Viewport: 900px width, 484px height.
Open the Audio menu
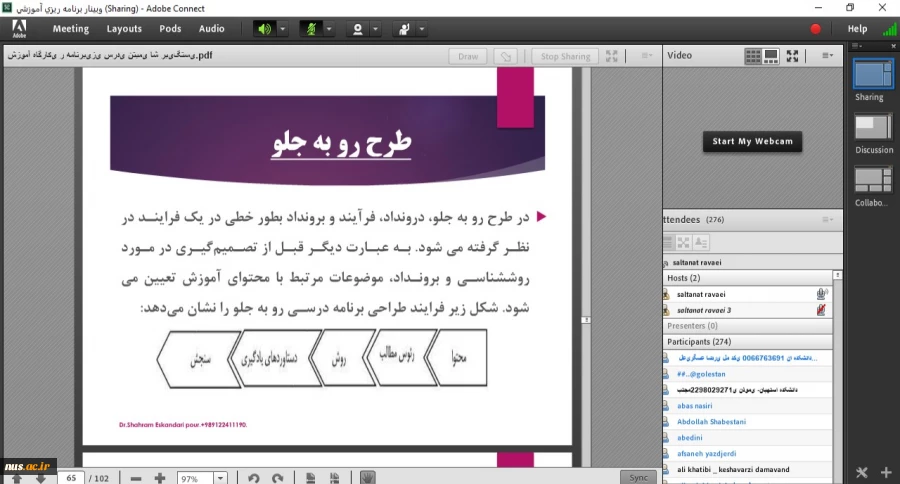pyautogui.click(x=211, y=29)
